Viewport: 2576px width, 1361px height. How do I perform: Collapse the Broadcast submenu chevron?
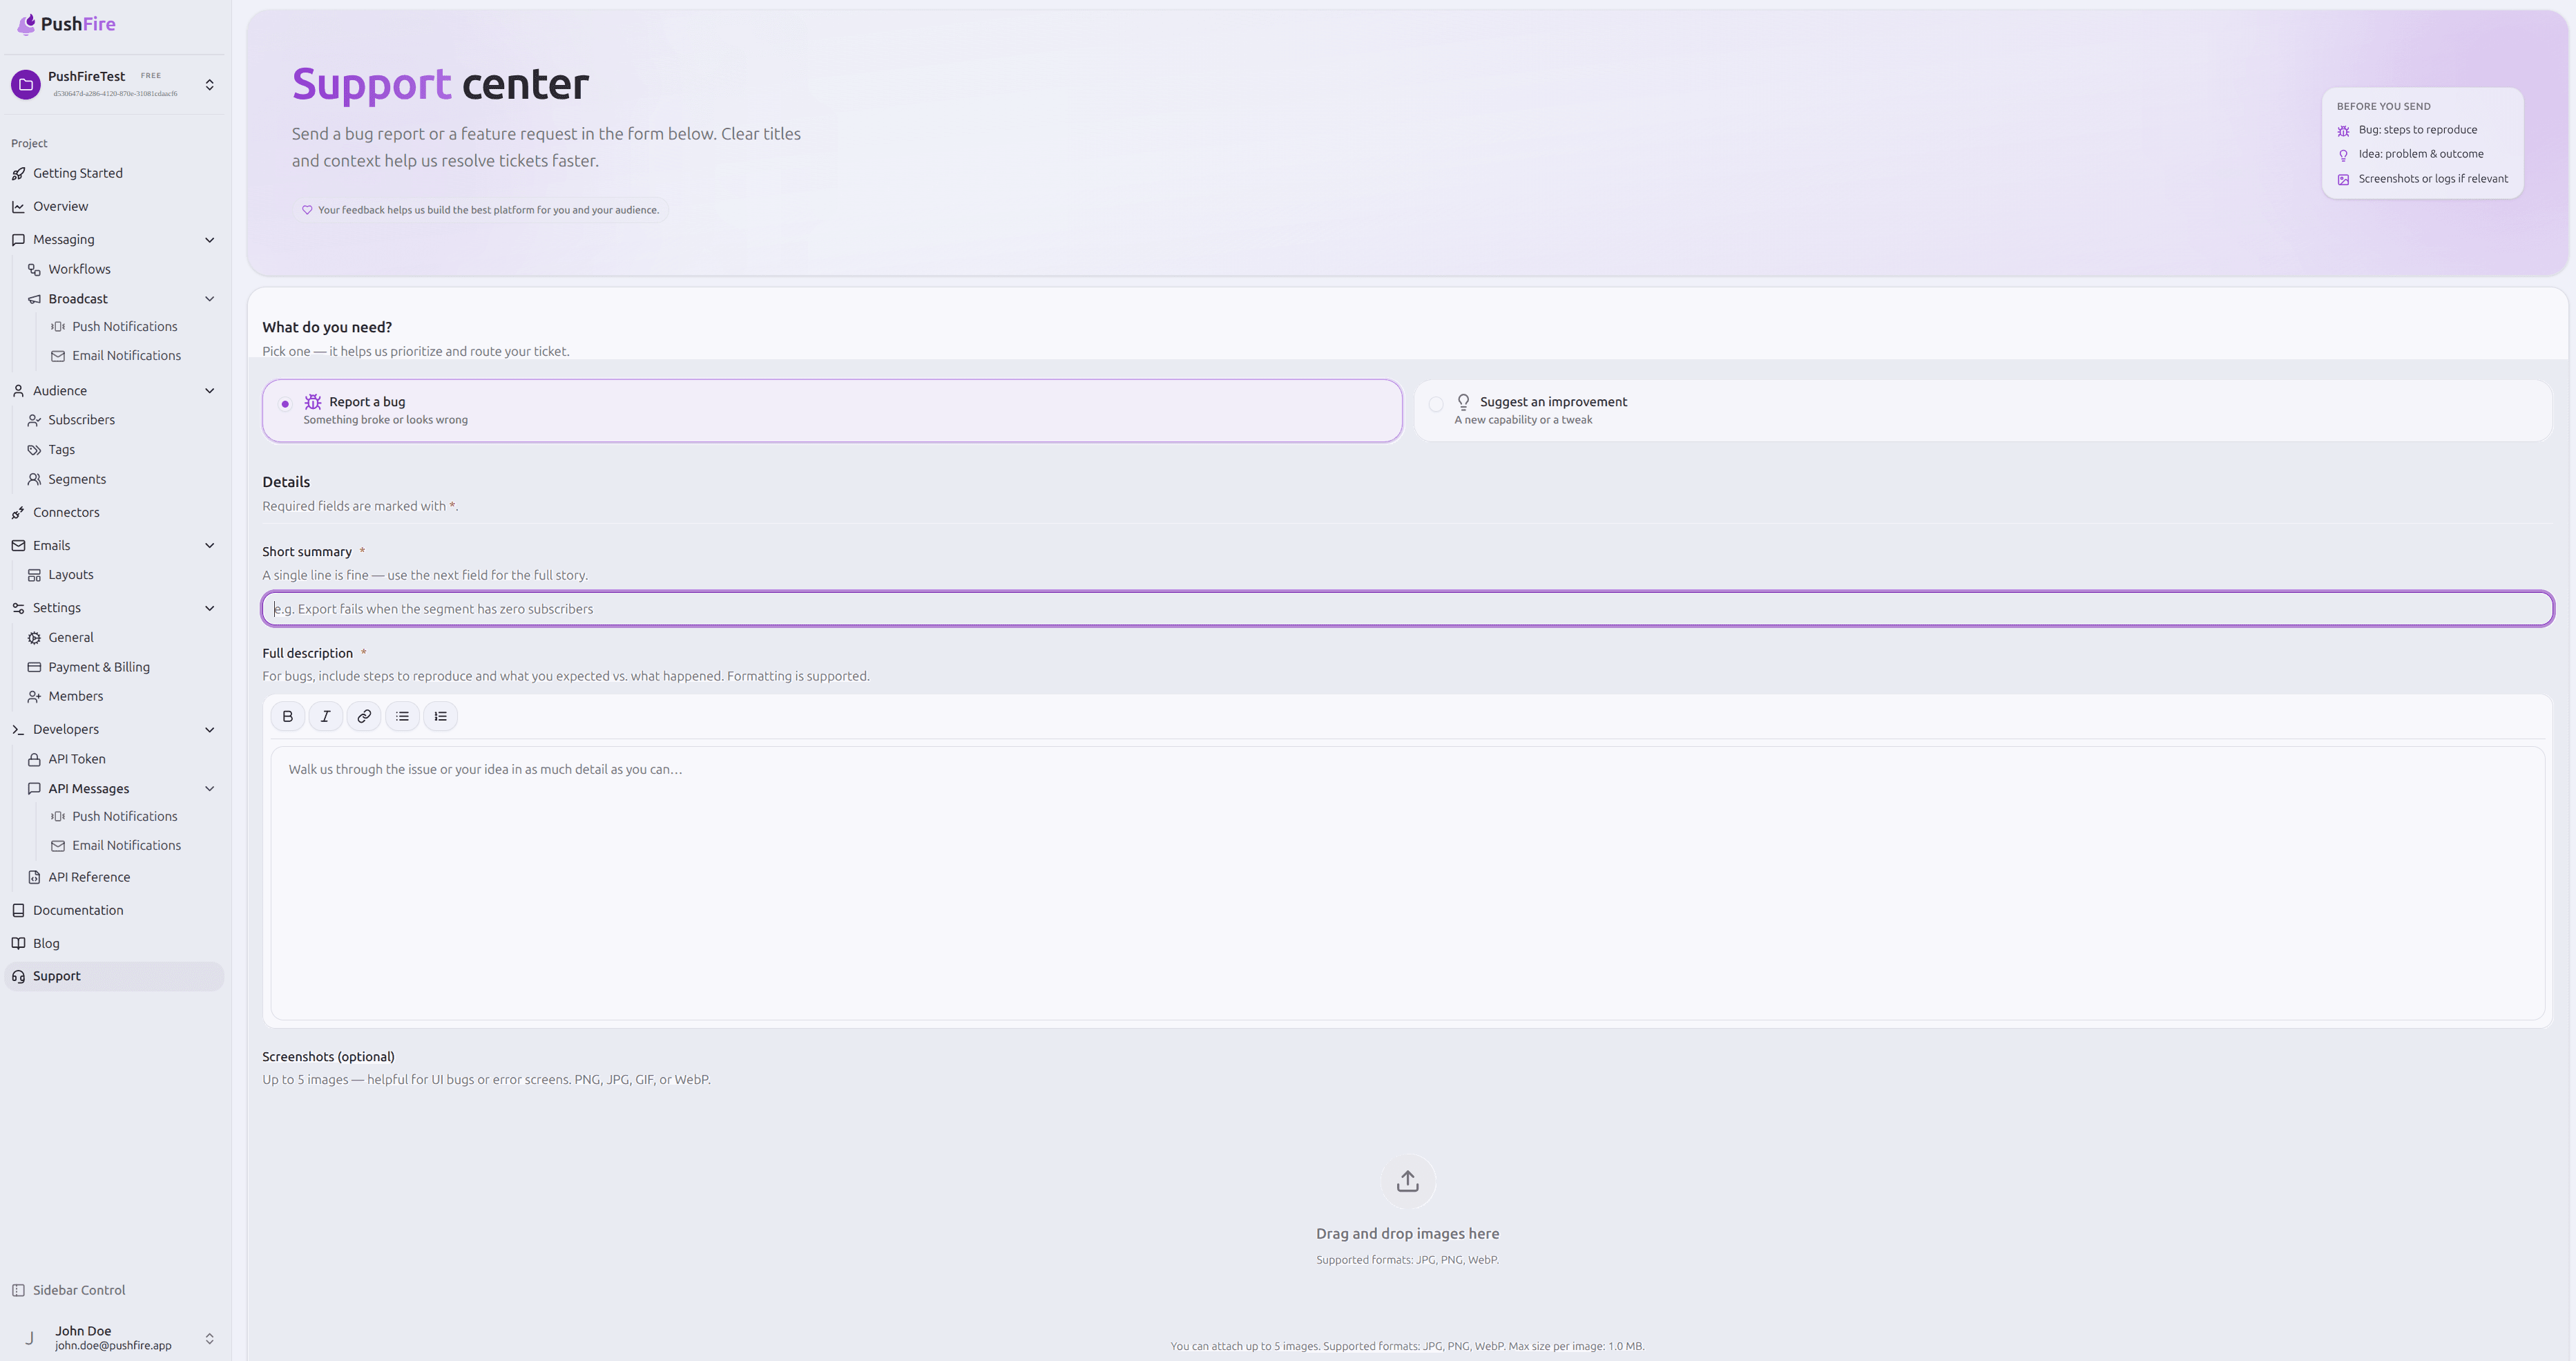[209, 299]
